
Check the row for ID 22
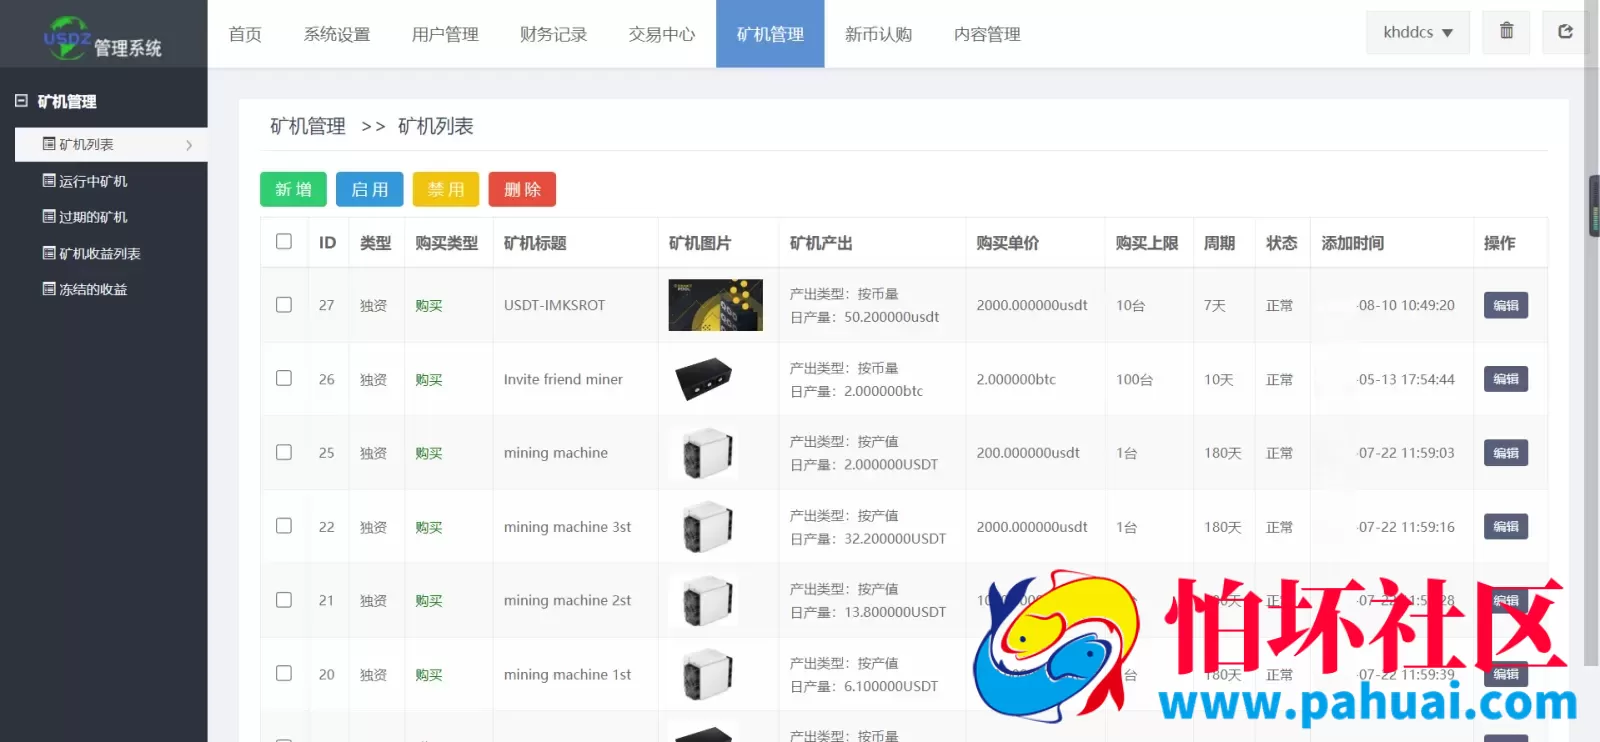284,526
